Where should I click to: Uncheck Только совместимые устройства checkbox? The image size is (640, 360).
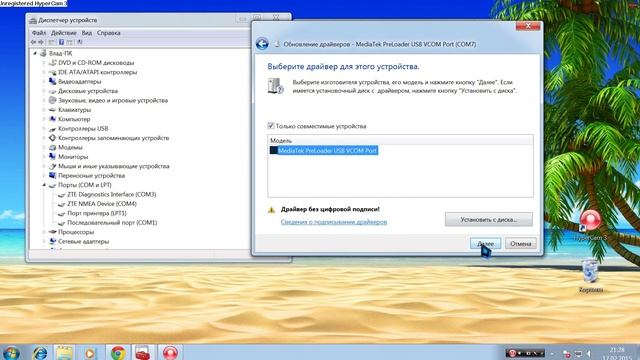(x=271, y=126)
